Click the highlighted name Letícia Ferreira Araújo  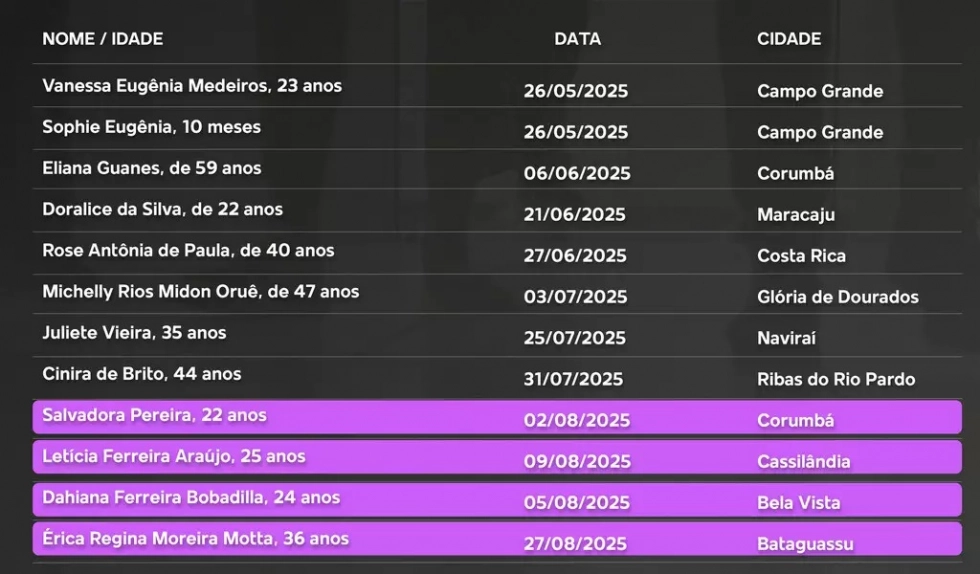(x=174, y=456)
